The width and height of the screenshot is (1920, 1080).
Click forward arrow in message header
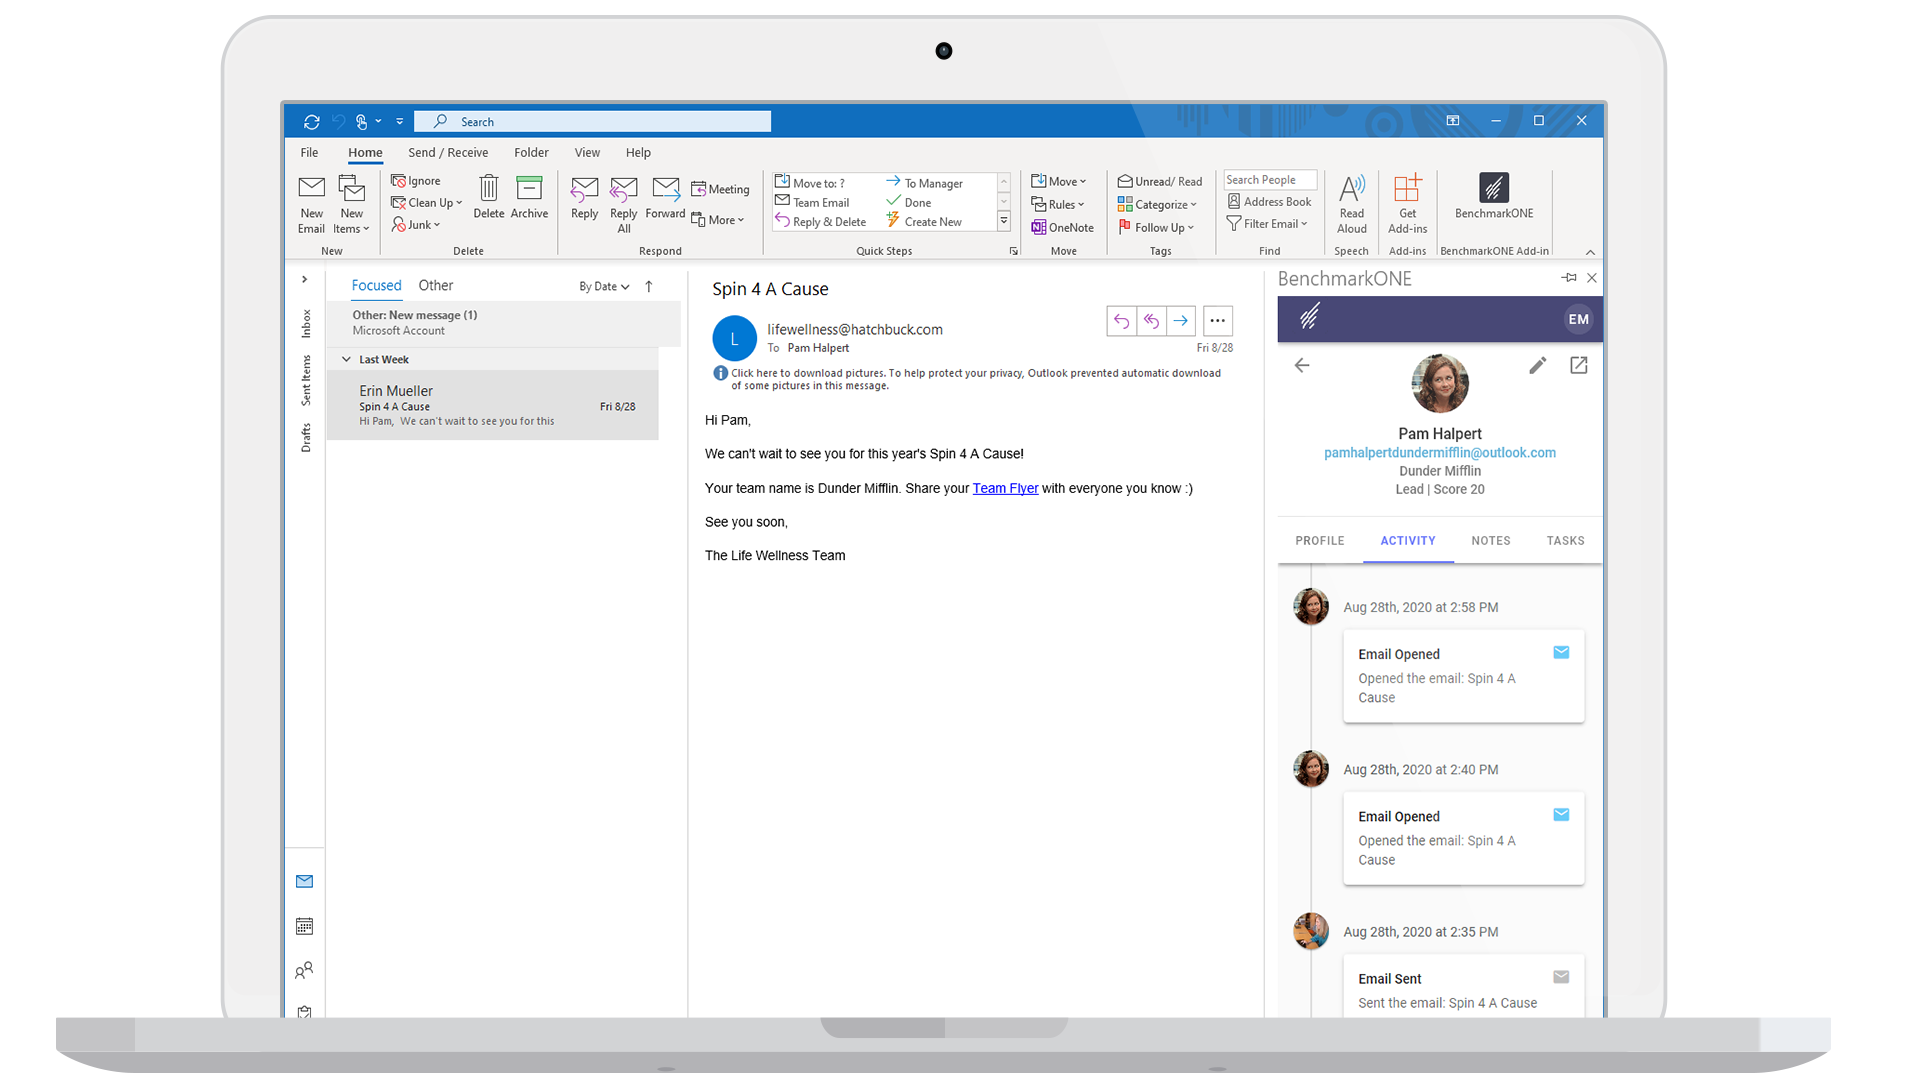click(1181, 321)
